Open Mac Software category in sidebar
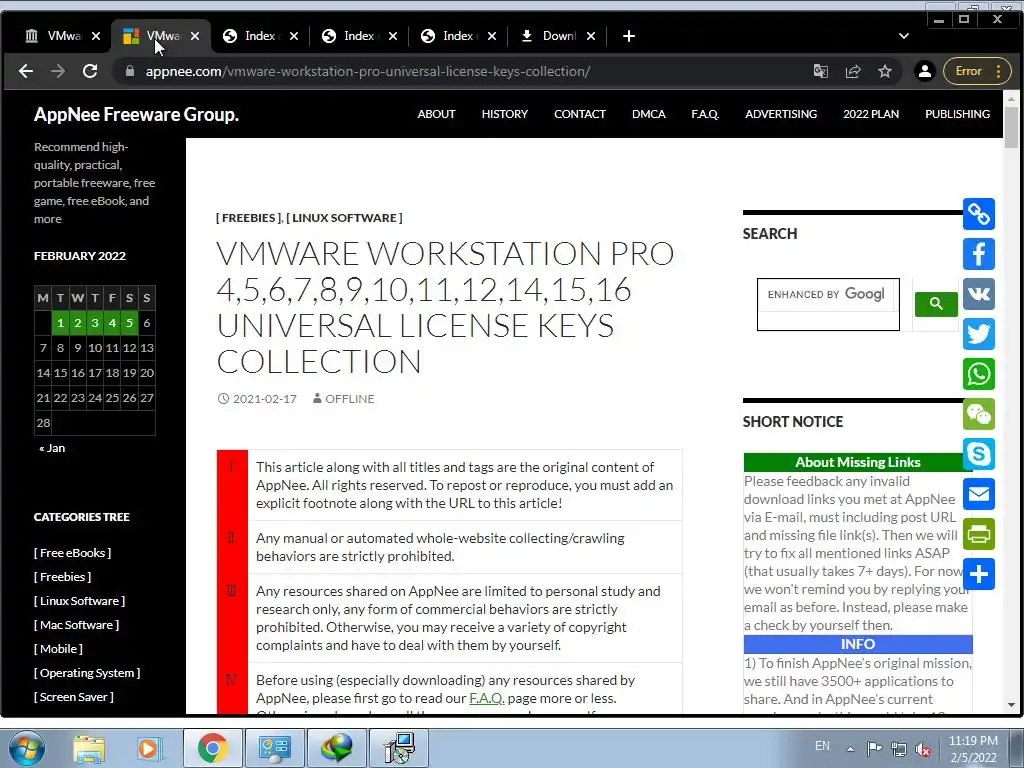 click(76, 624)
